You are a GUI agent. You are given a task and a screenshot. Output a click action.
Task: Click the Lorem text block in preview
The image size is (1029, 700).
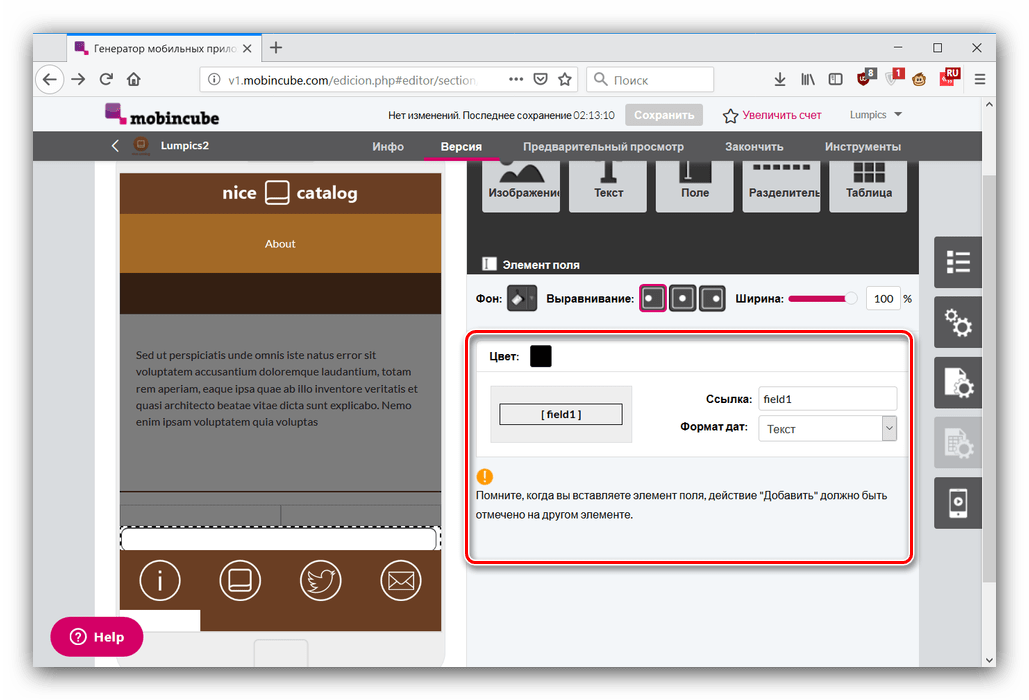[x=277, y=388]
